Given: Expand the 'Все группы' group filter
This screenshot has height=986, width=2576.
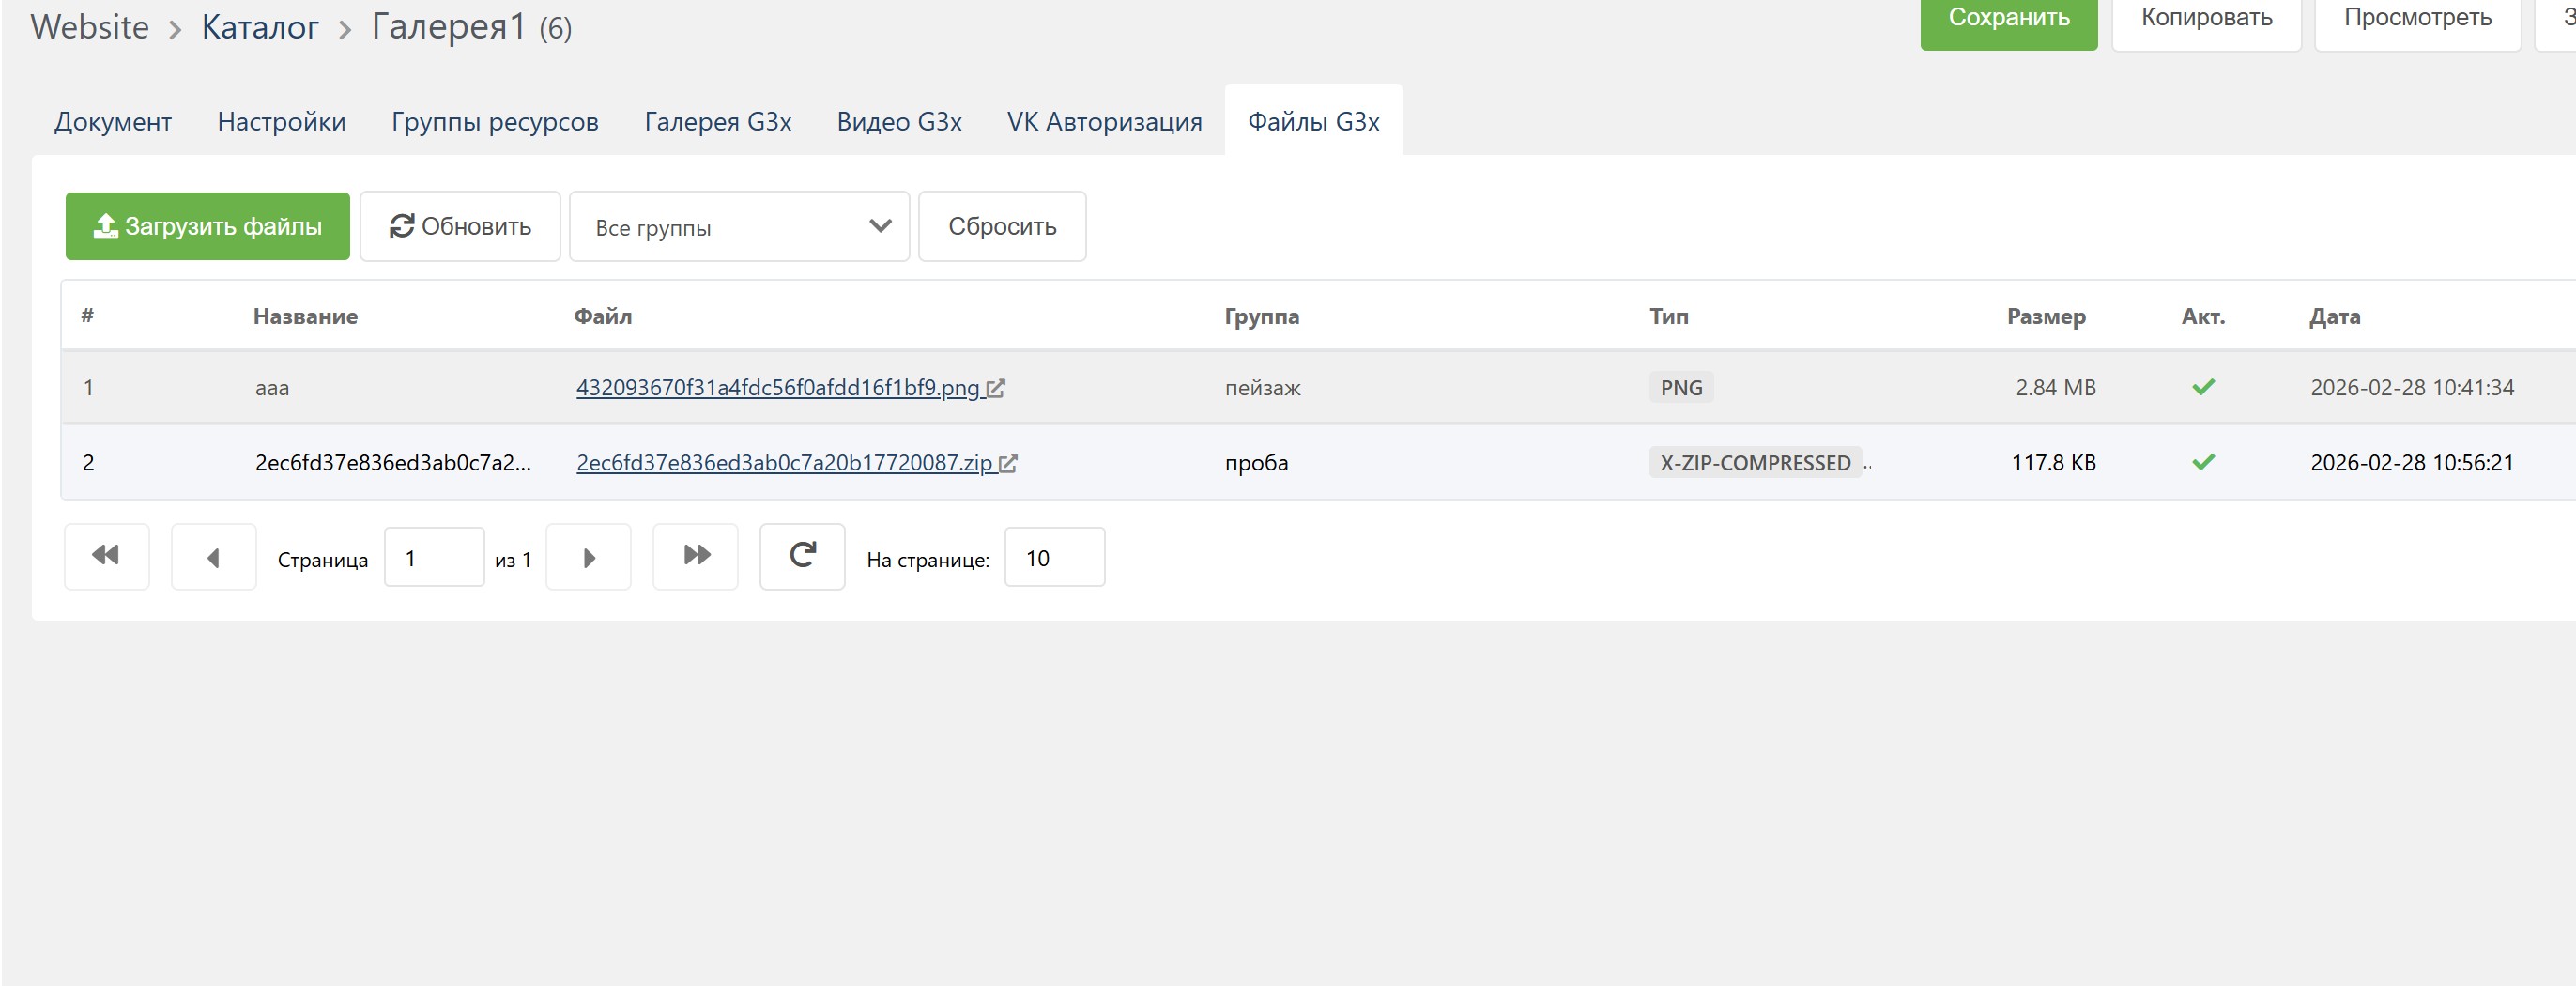Looking at the screenshot, I should 738,227.
